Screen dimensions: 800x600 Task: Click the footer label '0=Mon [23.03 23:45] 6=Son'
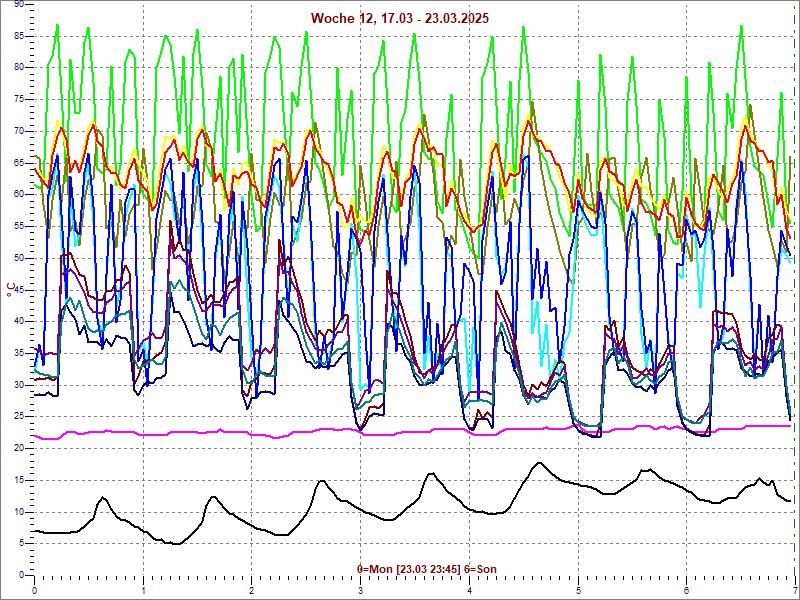(x=427, y=569)
